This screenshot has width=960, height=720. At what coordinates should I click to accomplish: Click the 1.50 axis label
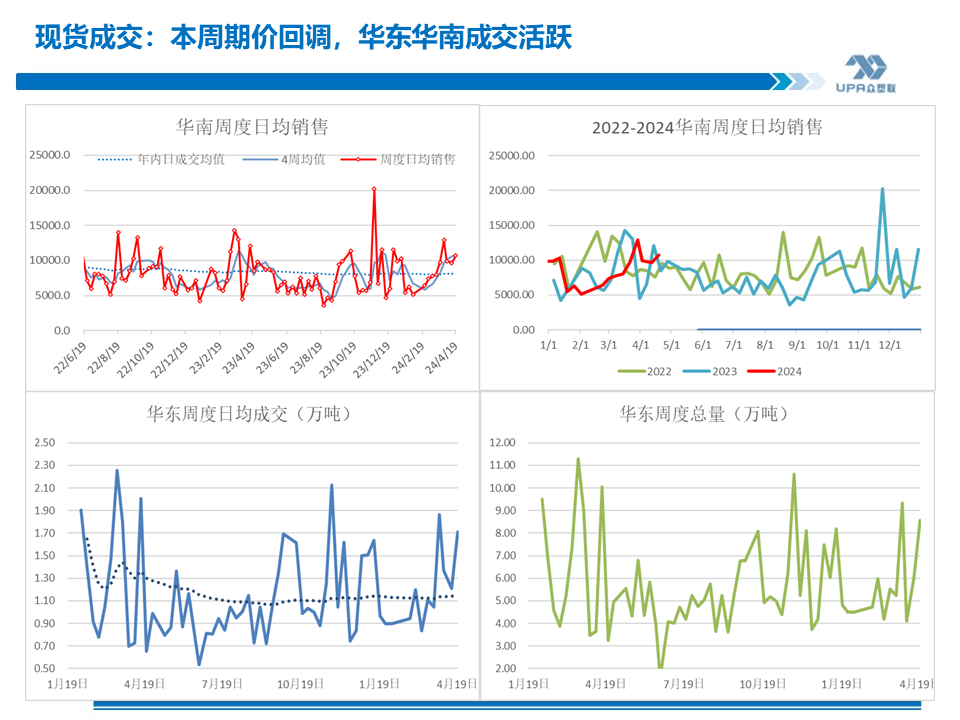[45, 556]
